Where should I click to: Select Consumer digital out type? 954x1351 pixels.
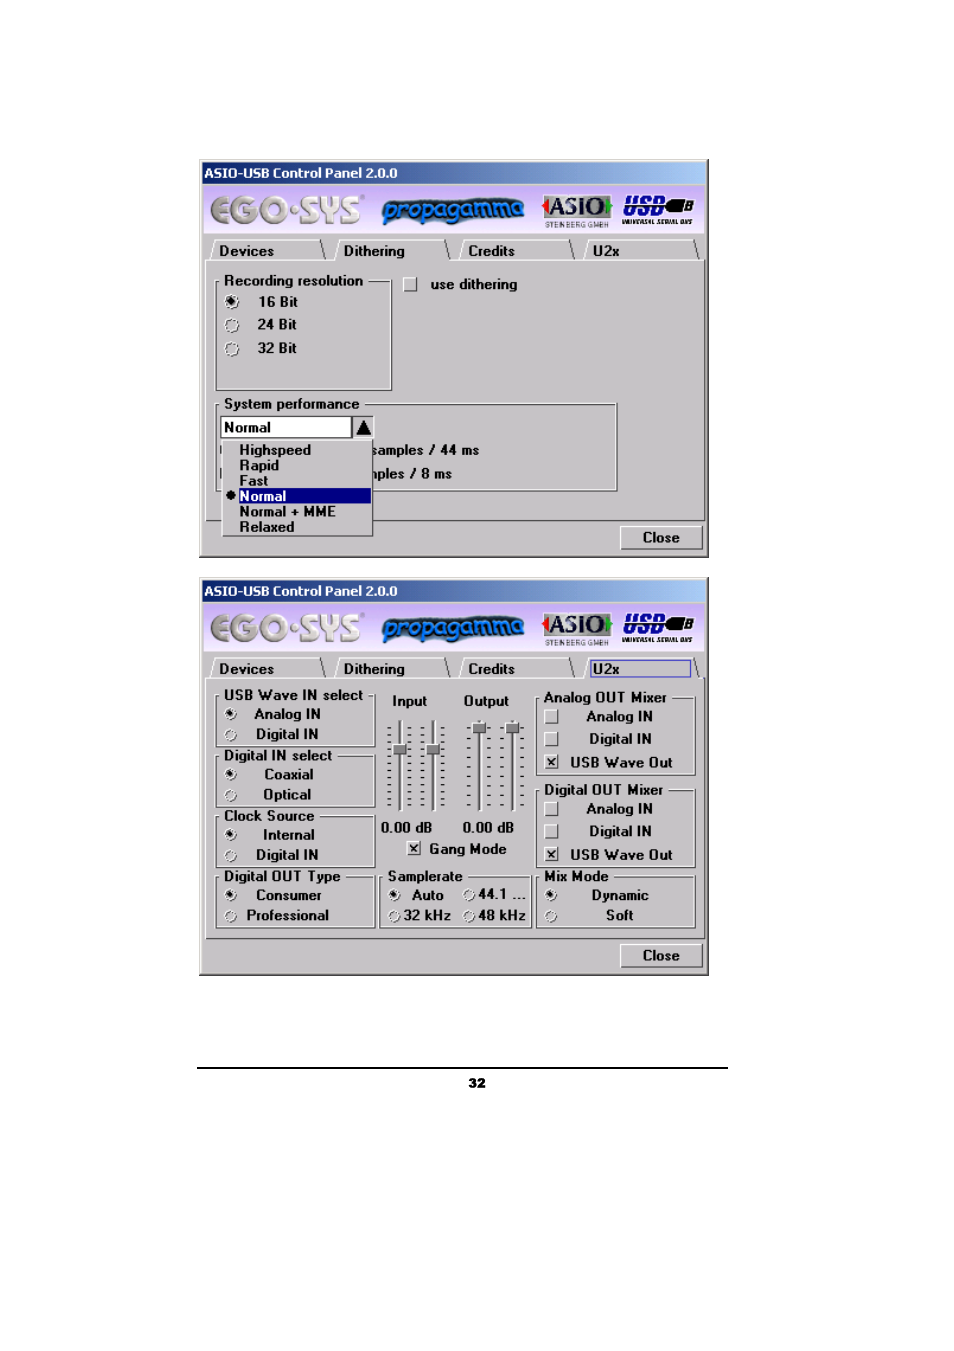[231, 896]
